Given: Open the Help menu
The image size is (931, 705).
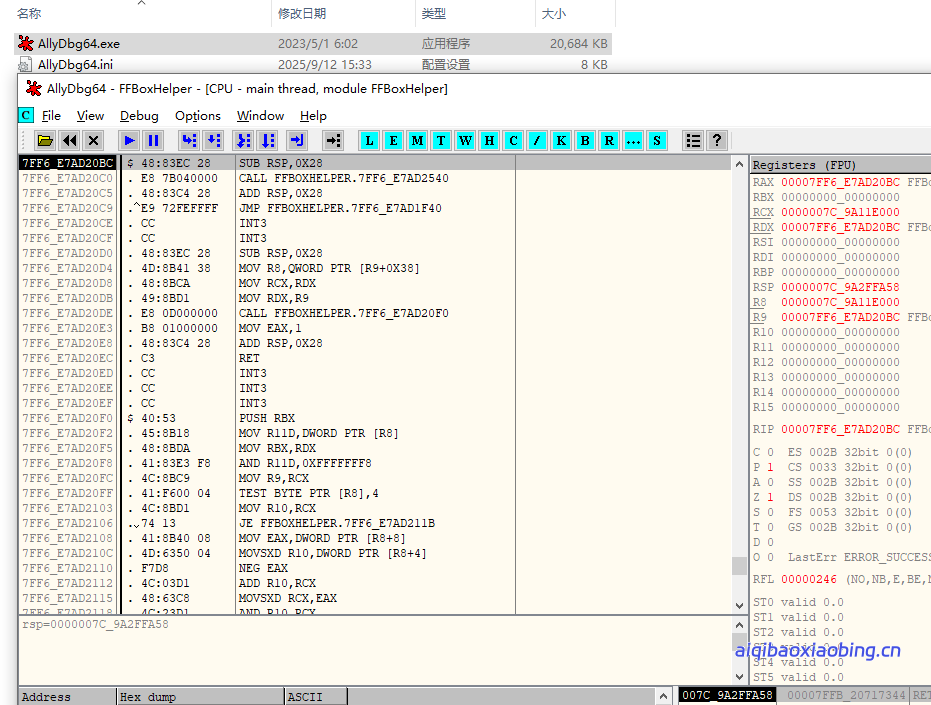Looking at the screenshot, I should (x=313, y=116).
